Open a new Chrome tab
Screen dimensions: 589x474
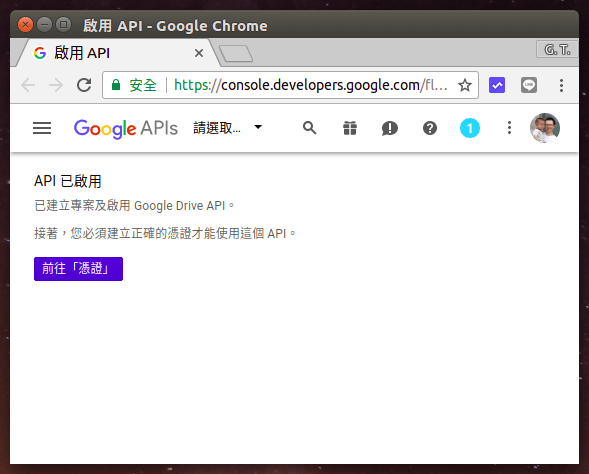[236, 54]
